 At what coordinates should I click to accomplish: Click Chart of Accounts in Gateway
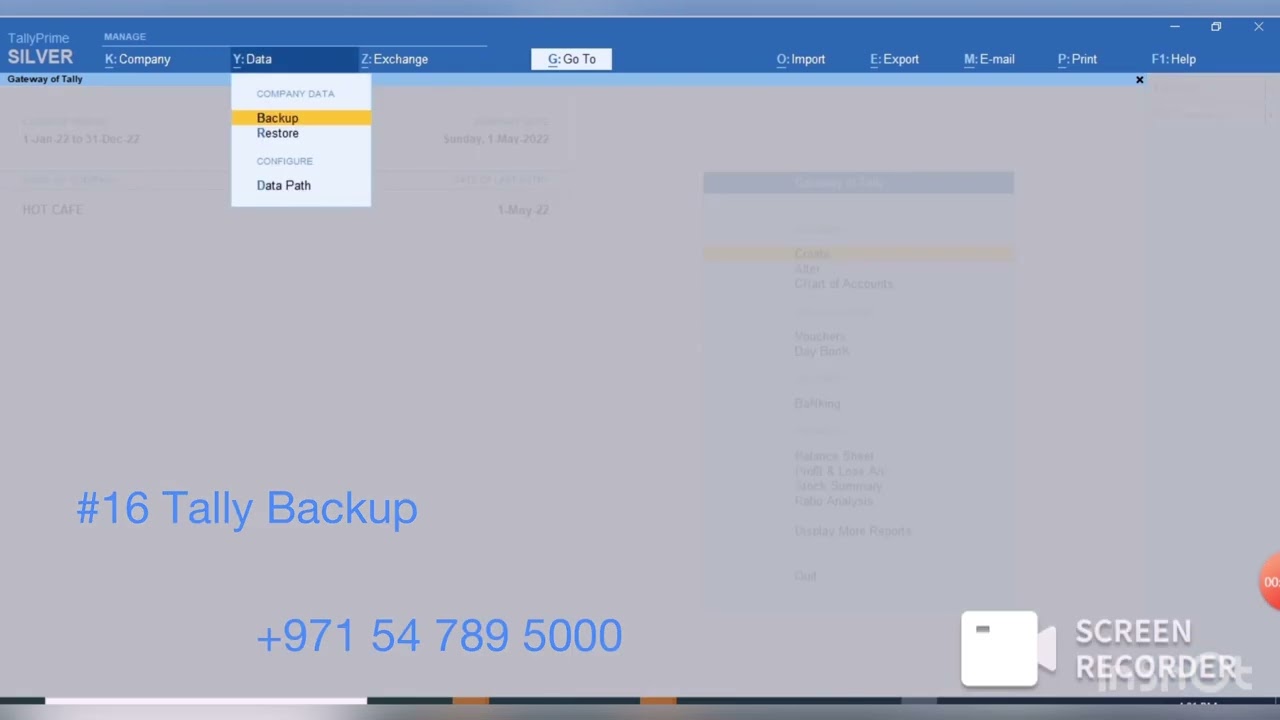click(x=843, y=284)
